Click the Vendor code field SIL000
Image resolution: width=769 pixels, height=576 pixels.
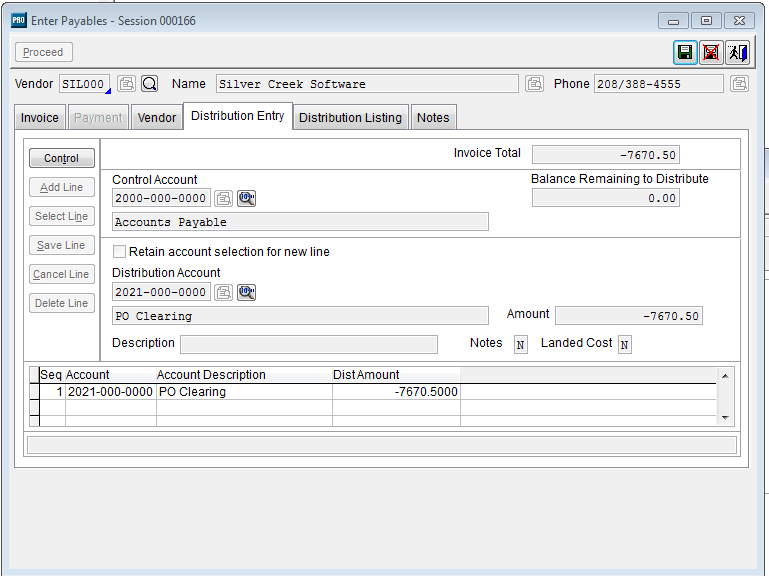pyautogui.click(x=84, y=84)
